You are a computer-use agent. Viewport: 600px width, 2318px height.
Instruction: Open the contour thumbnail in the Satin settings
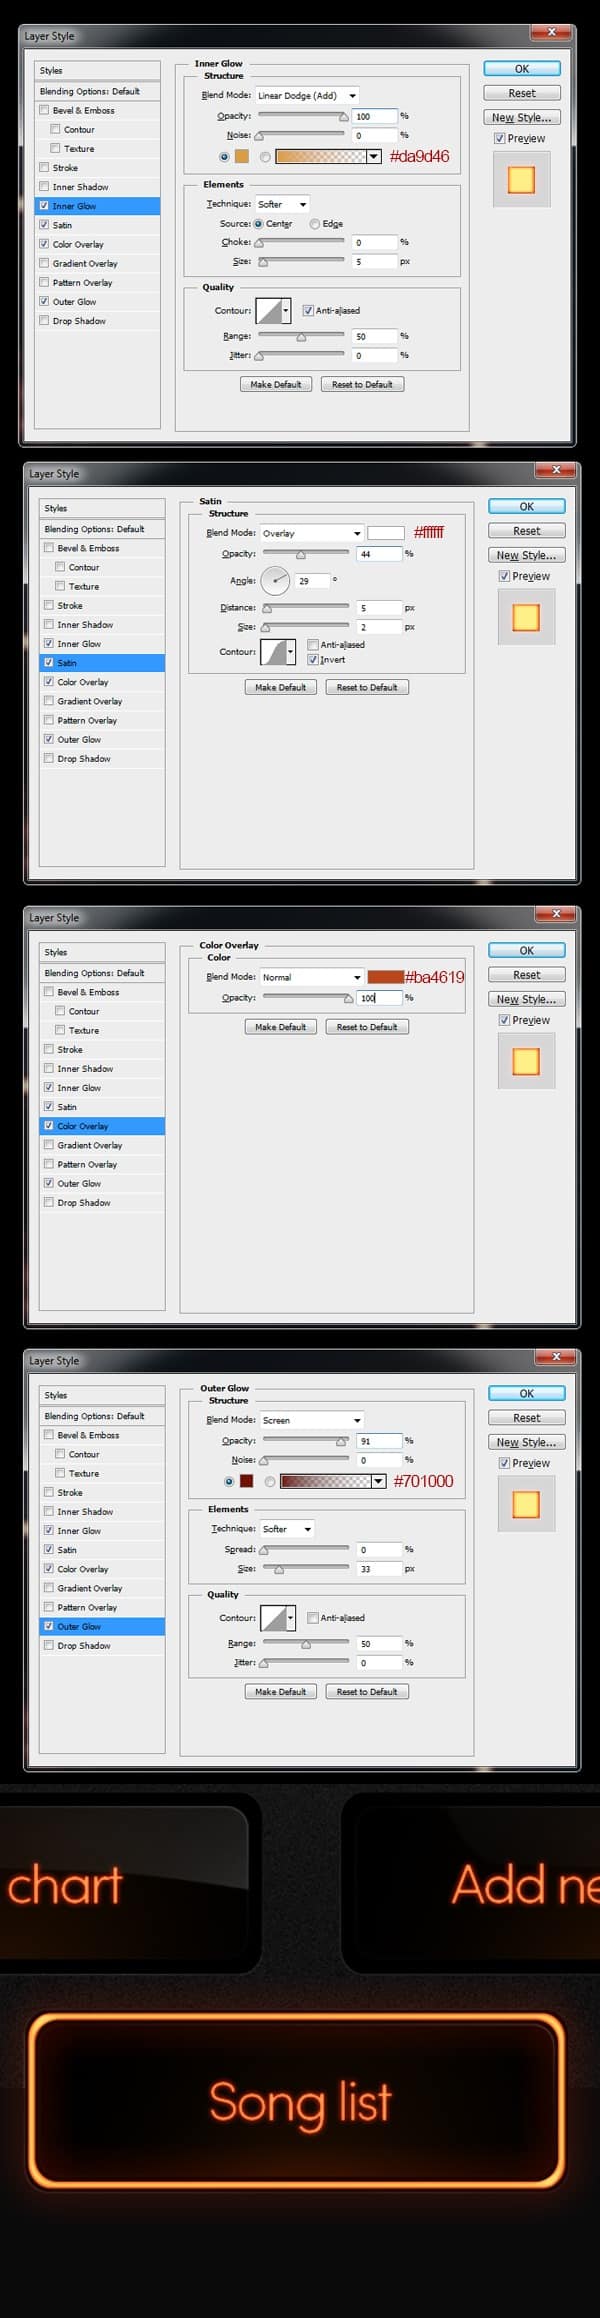click(x=273, y=652)
